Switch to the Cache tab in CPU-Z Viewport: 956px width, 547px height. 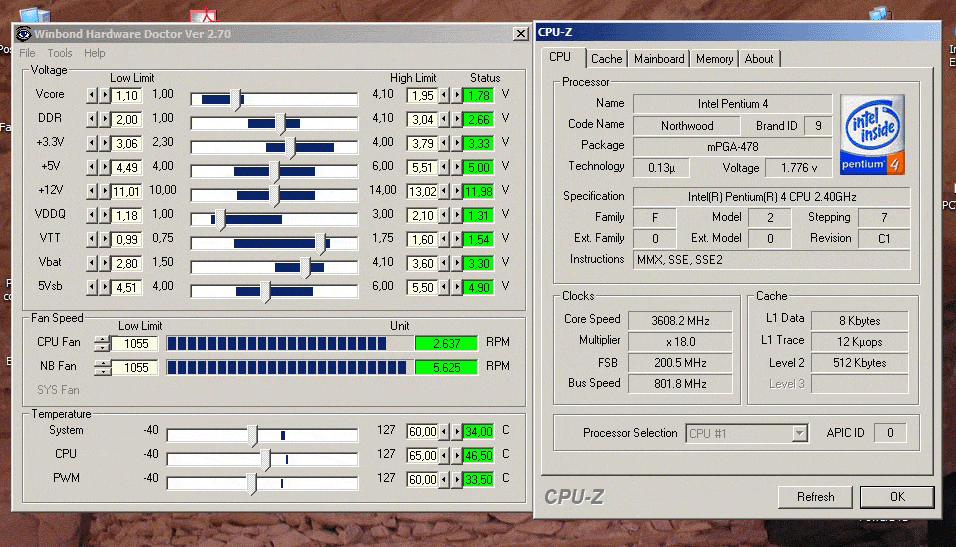point(607,59)
